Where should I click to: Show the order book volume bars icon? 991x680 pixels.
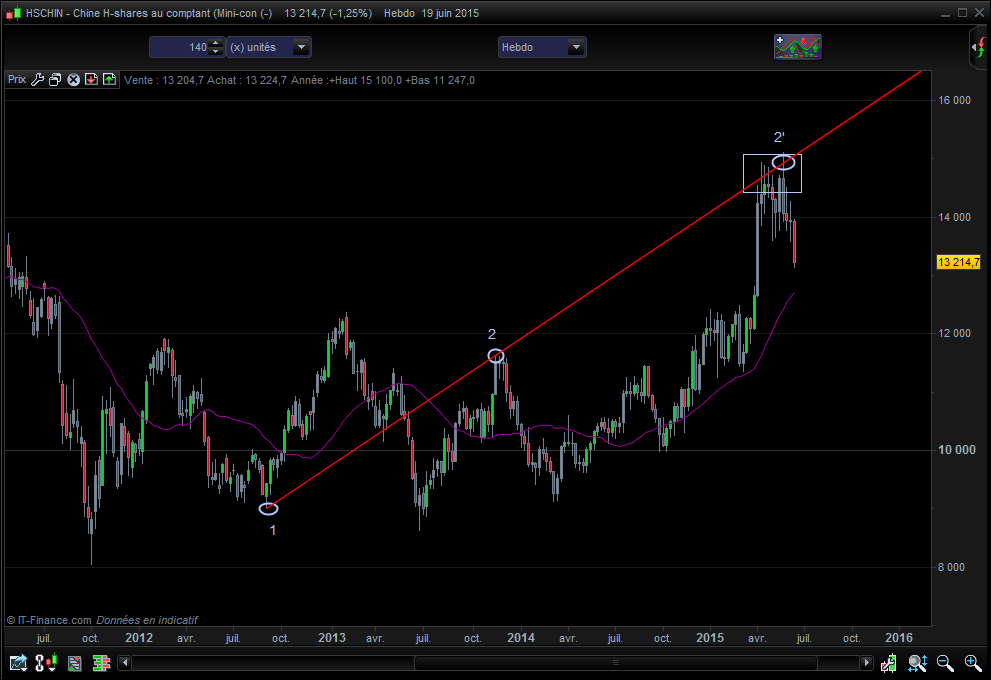pyautogui.click(x=101, y=663)
